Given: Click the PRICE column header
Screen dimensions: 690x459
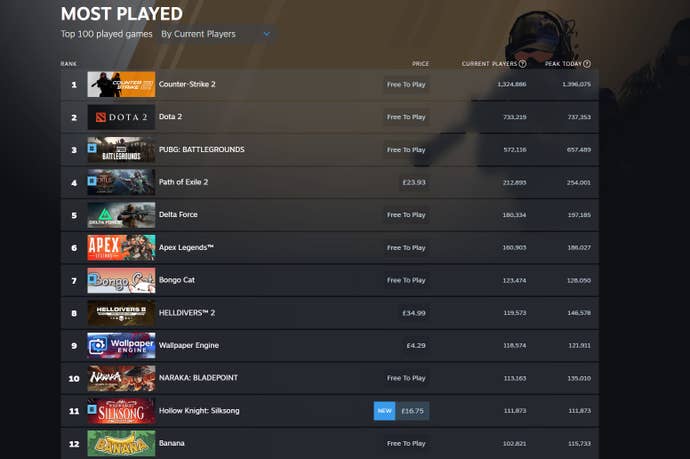Looking at the screenshot, I should 420,64.
